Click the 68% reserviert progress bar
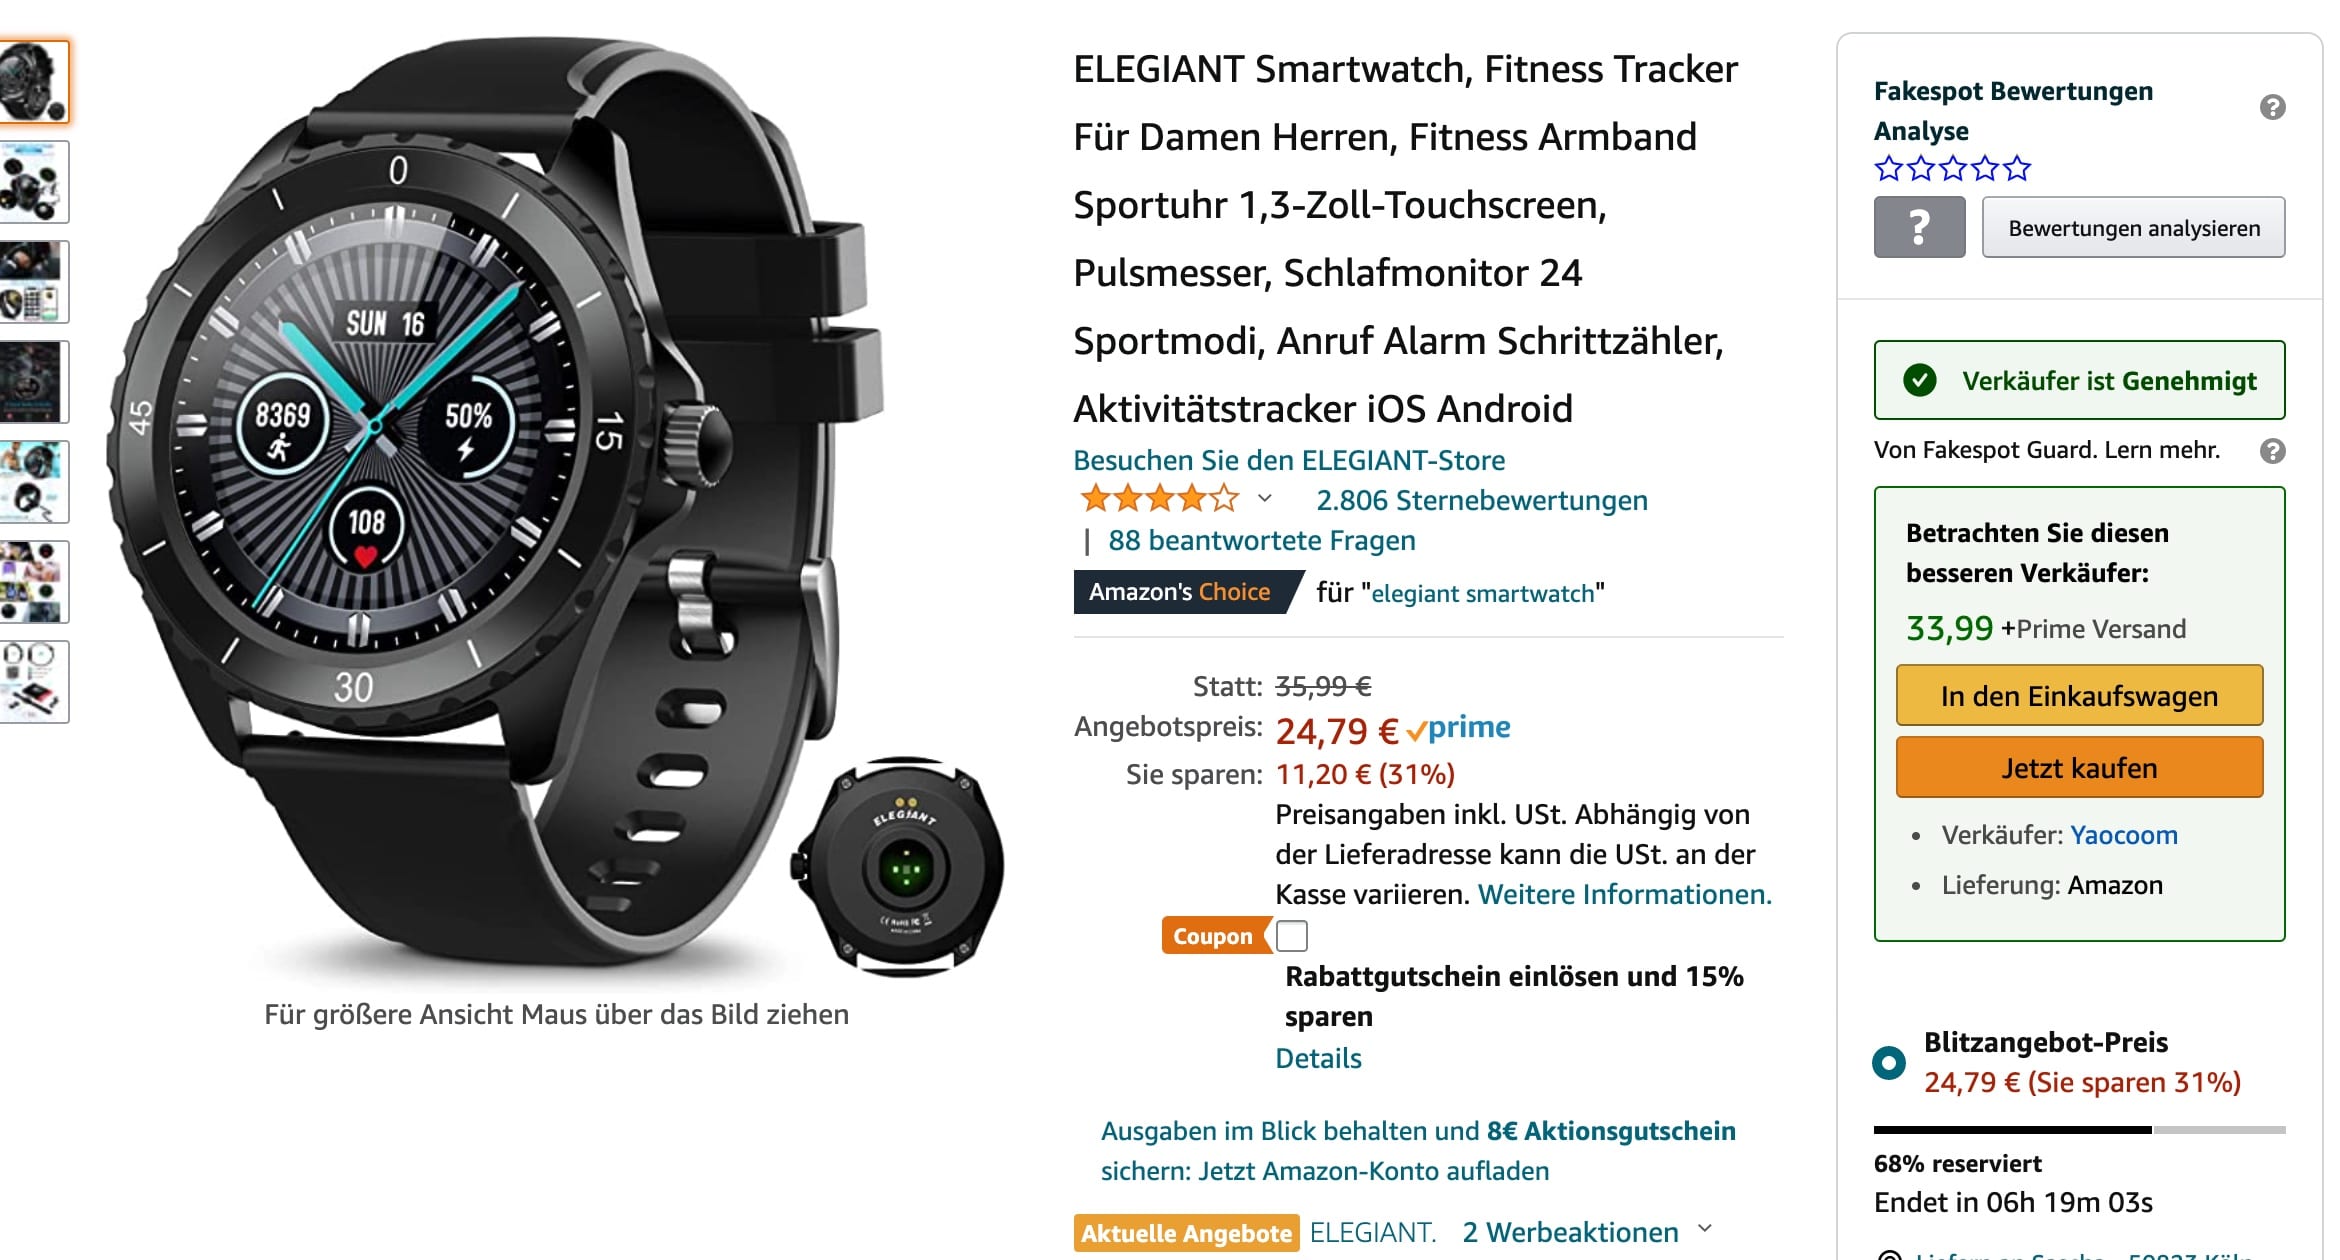2340x1260 pixels. [x=2079, y=1130]
